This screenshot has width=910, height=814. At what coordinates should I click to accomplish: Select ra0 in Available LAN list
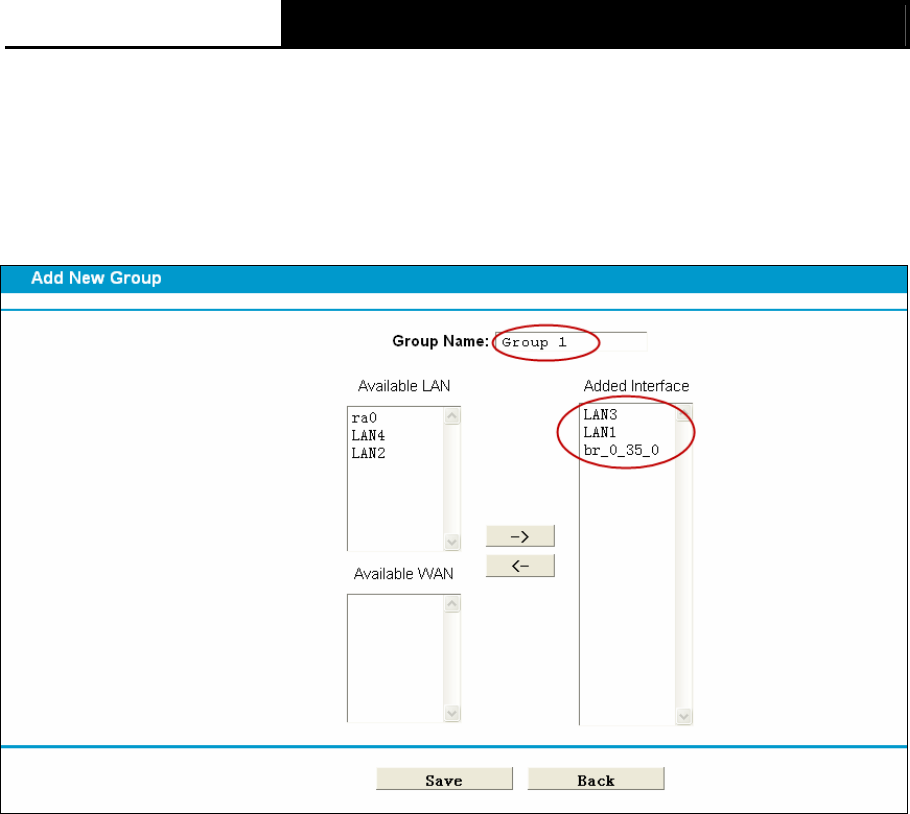click(x=364, y=418)
